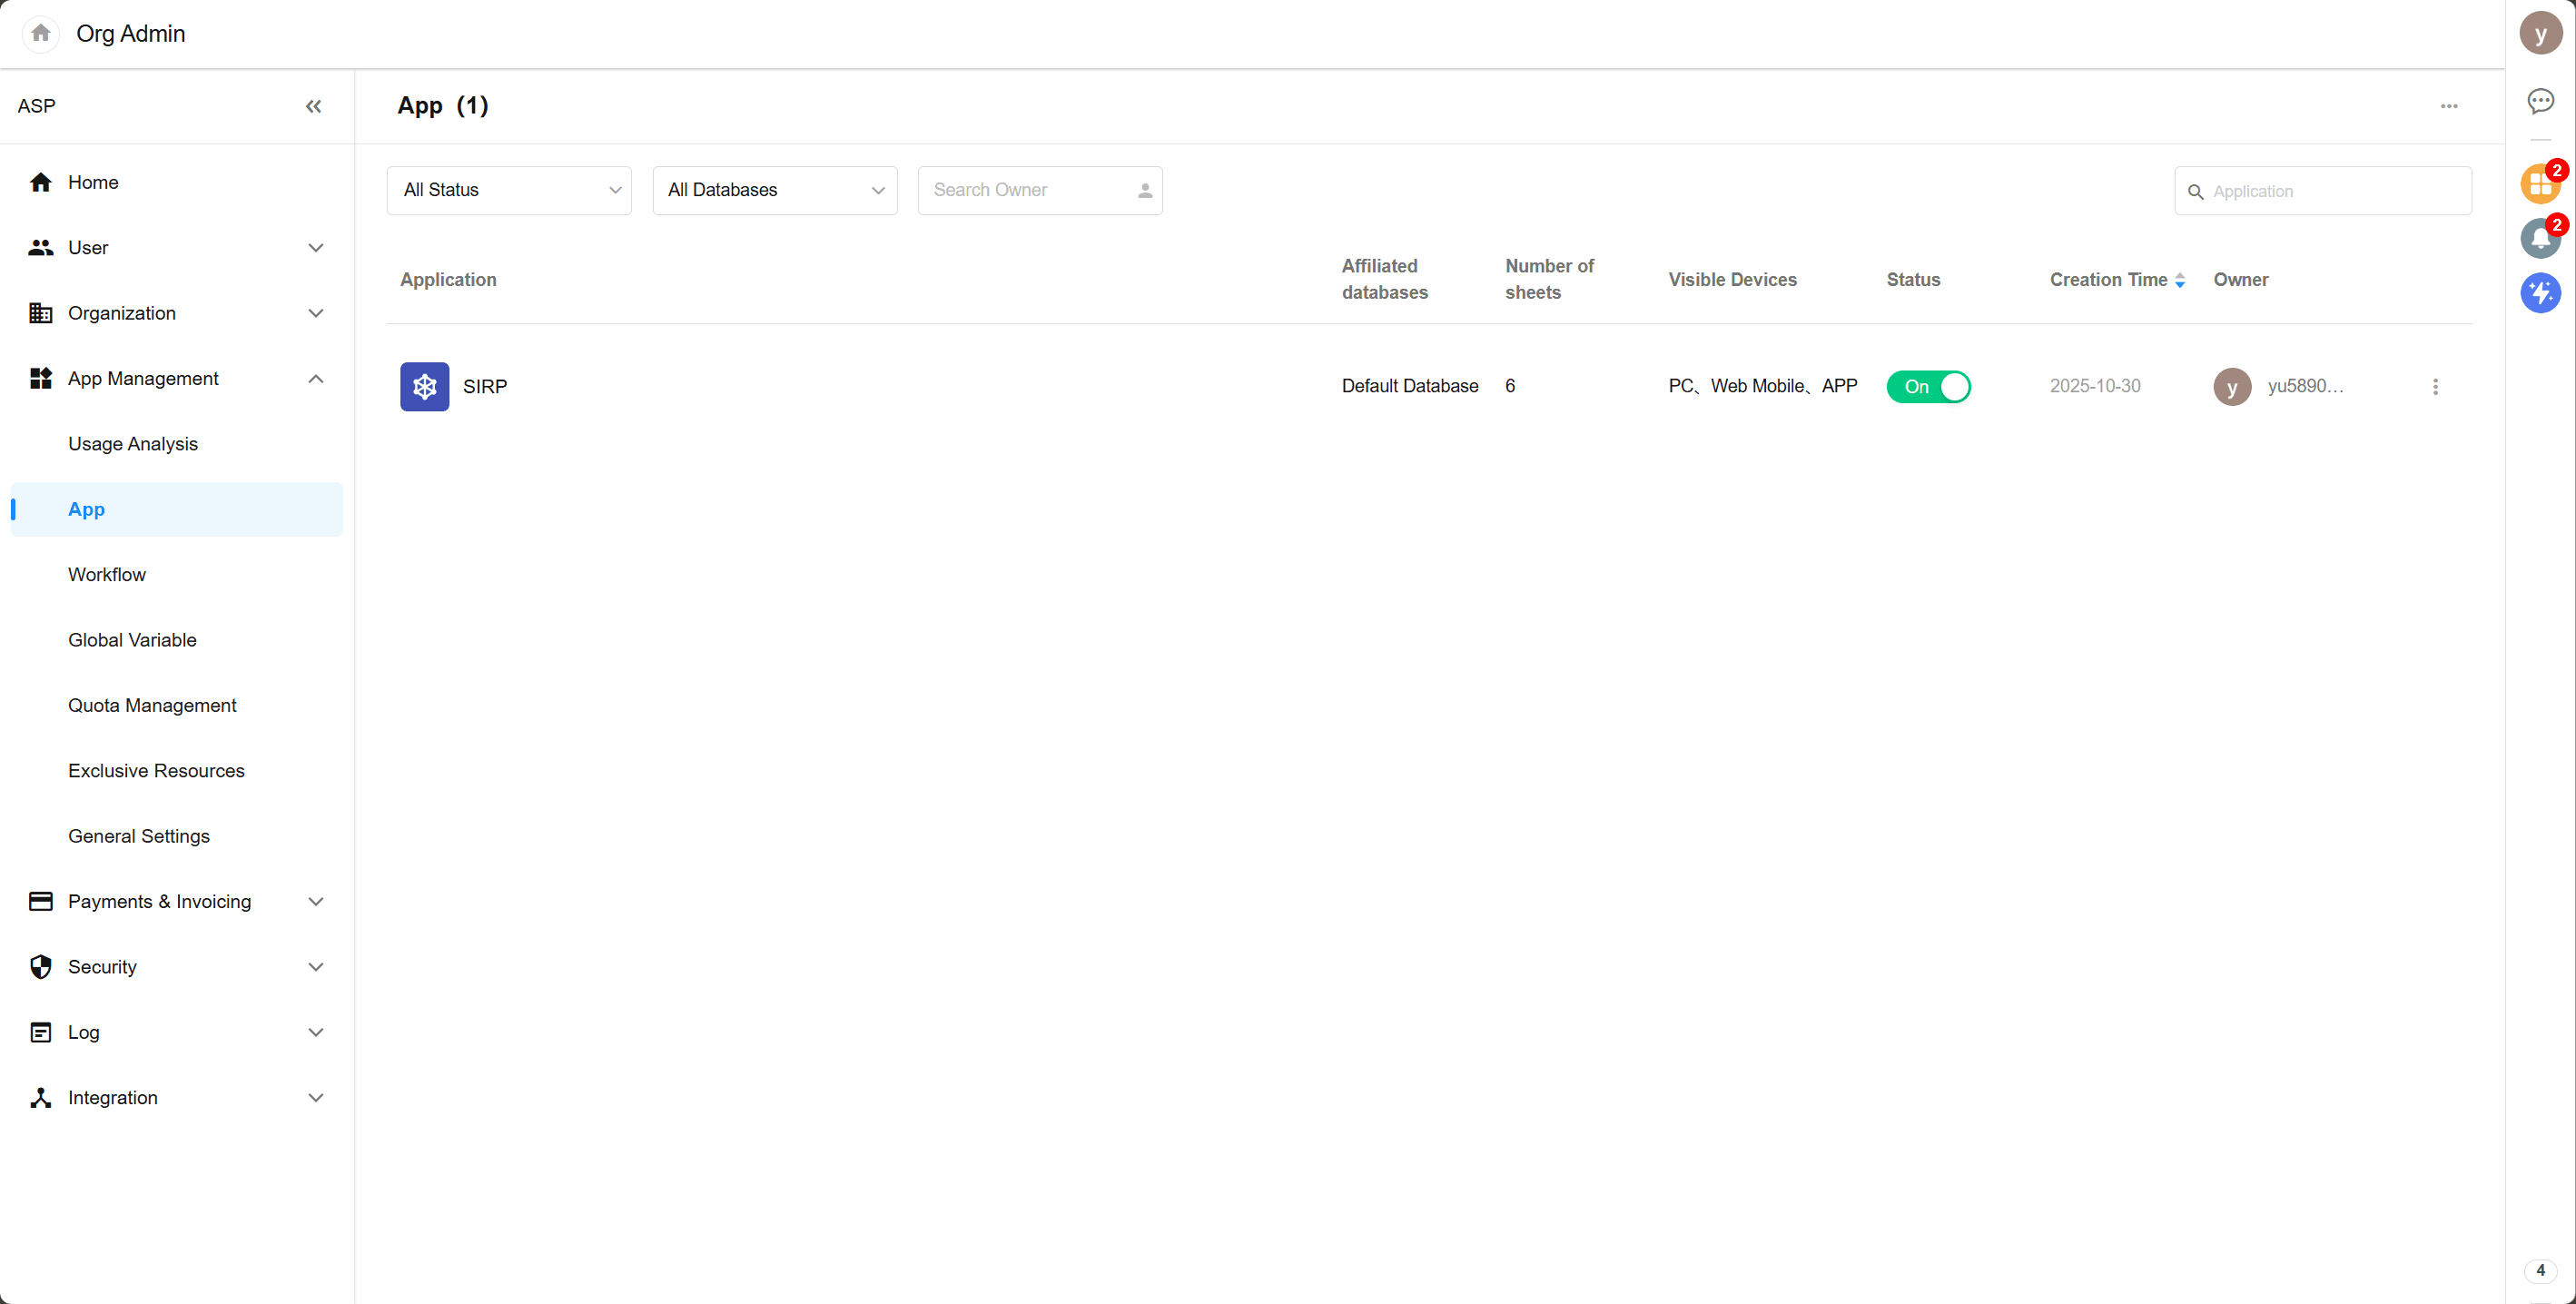Image resolution: width=2576 pixels, height=1304 pixels.
Task: Open the orange apps grid icon
Action: [x=2539, y=185]
